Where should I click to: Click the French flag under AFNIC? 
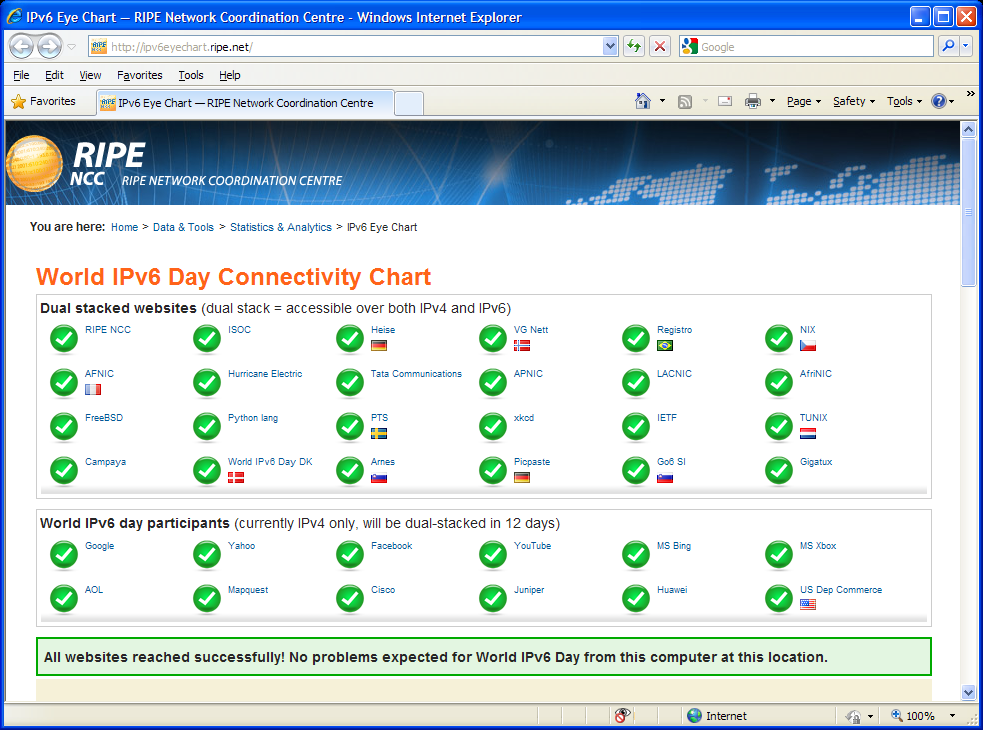(x=93, y=389)
